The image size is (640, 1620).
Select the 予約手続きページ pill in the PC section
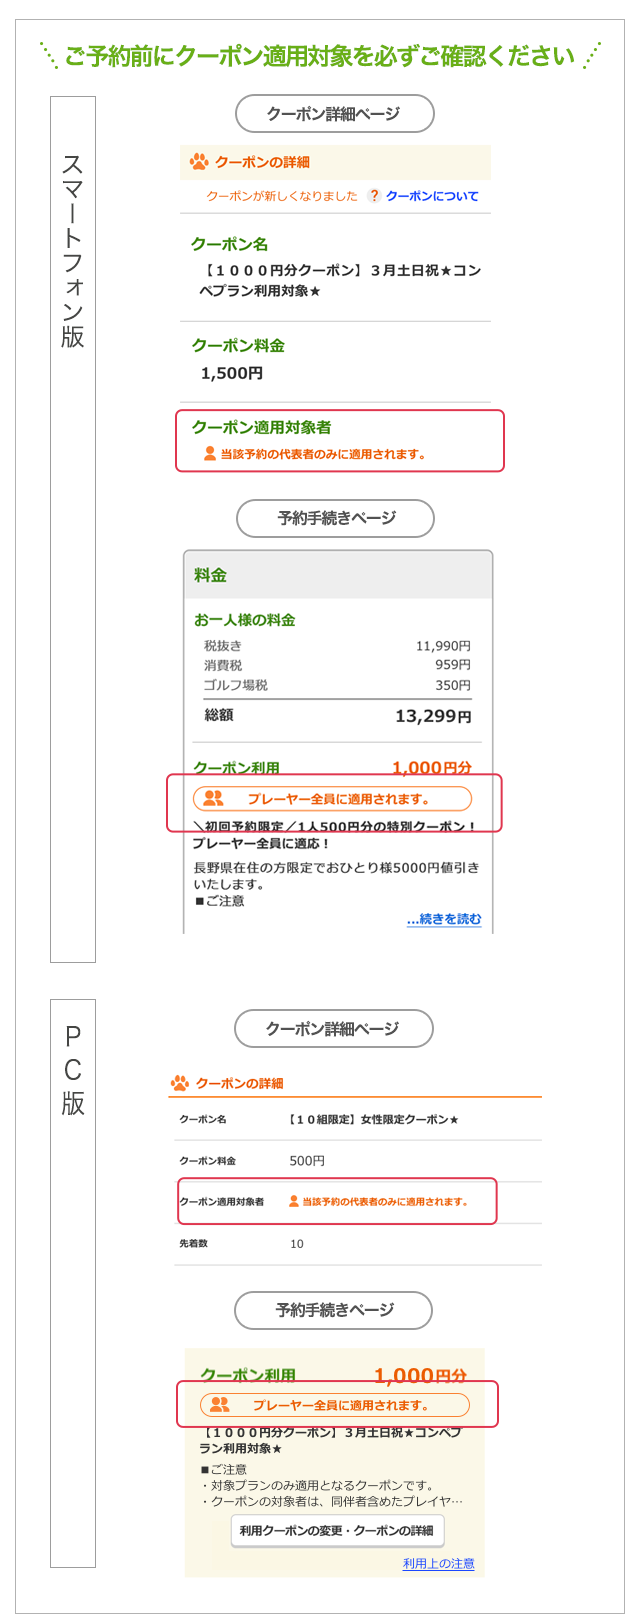(334, 1310)
